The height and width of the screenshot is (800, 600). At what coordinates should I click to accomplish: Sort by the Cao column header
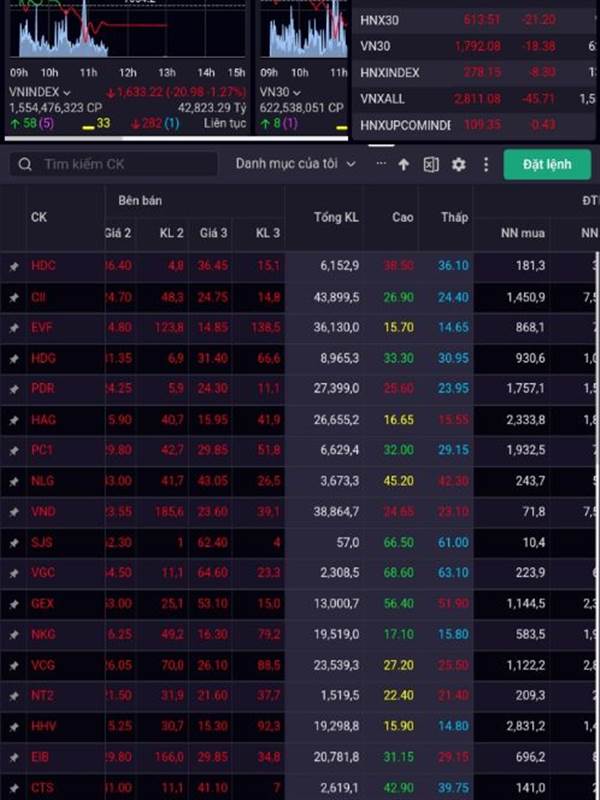click(x=403, y=217)
